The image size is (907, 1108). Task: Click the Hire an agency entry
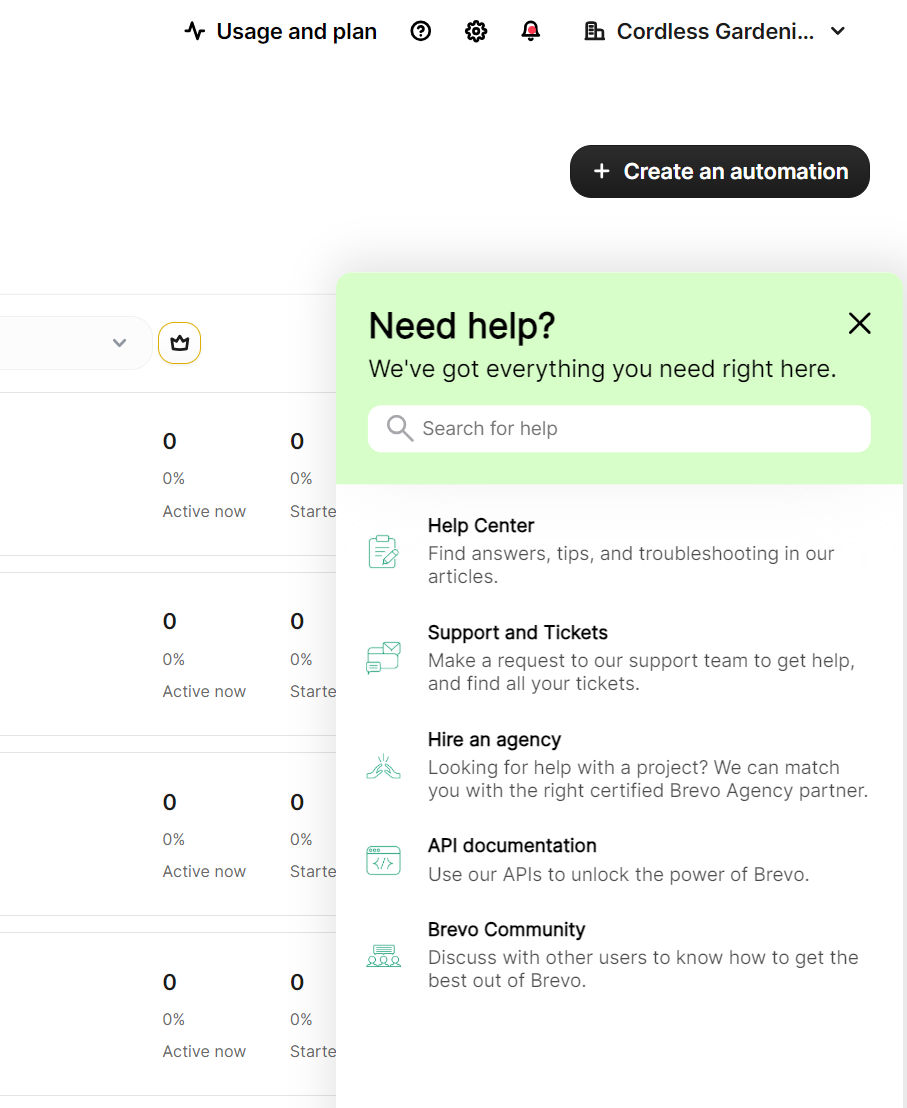(494, 739)
